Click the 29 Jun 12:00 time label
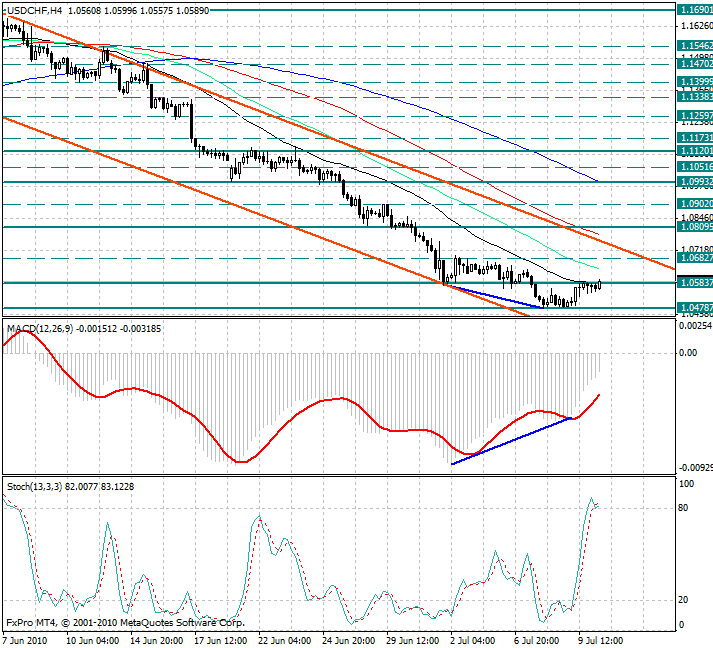 [x=413, y=640]
